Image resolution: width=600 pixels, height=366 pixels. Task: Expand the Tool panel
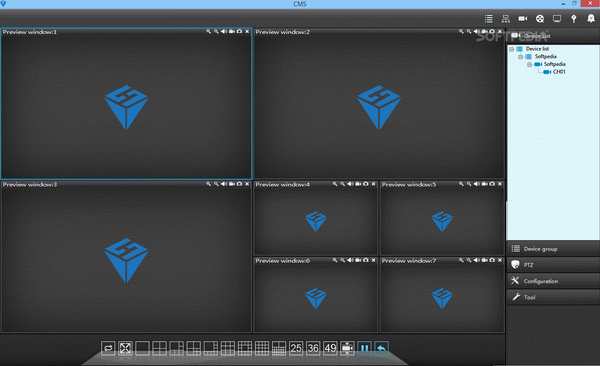pyautogui.click(x=553, y=297)
